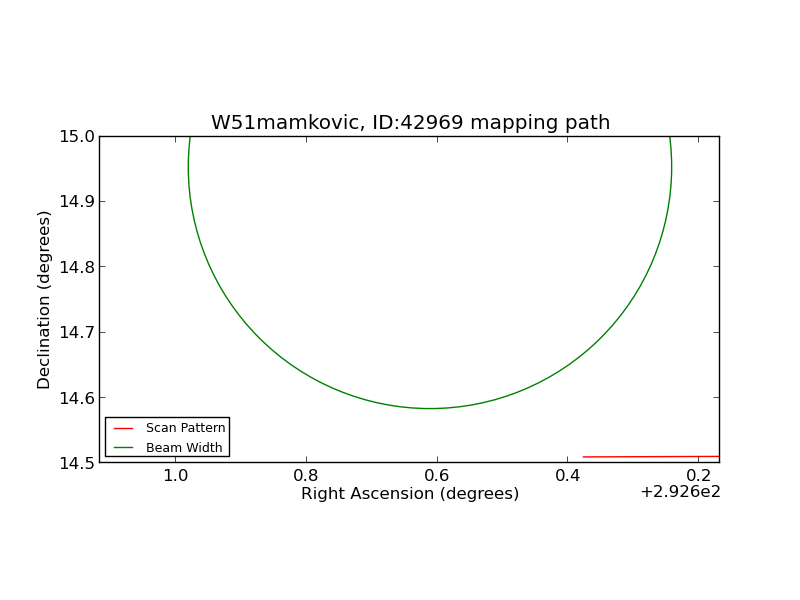
Task: Click the y-axis tick label 14.8
Action: pos(77,267)
